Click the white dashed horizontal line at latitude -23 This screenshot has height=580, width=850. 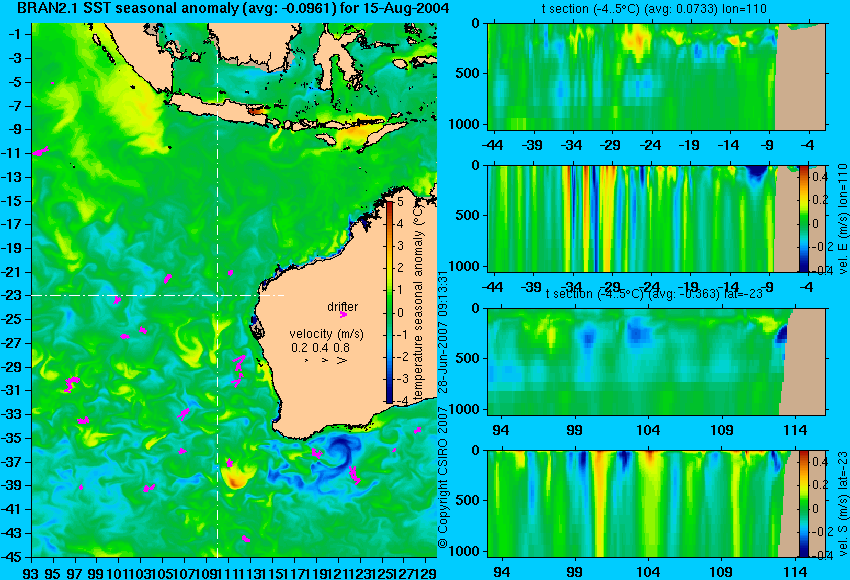[x=158, y=295]
